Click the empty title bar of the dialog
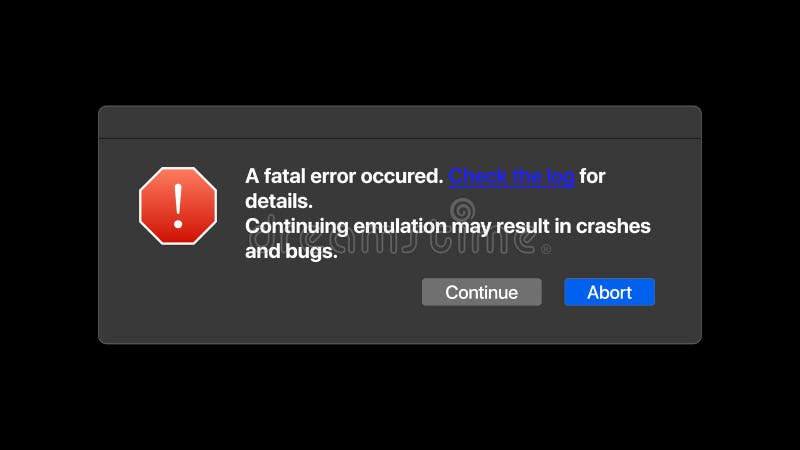The height and width of the screenshot is (450, 800). pyautogui.click(x=400, y=122)
